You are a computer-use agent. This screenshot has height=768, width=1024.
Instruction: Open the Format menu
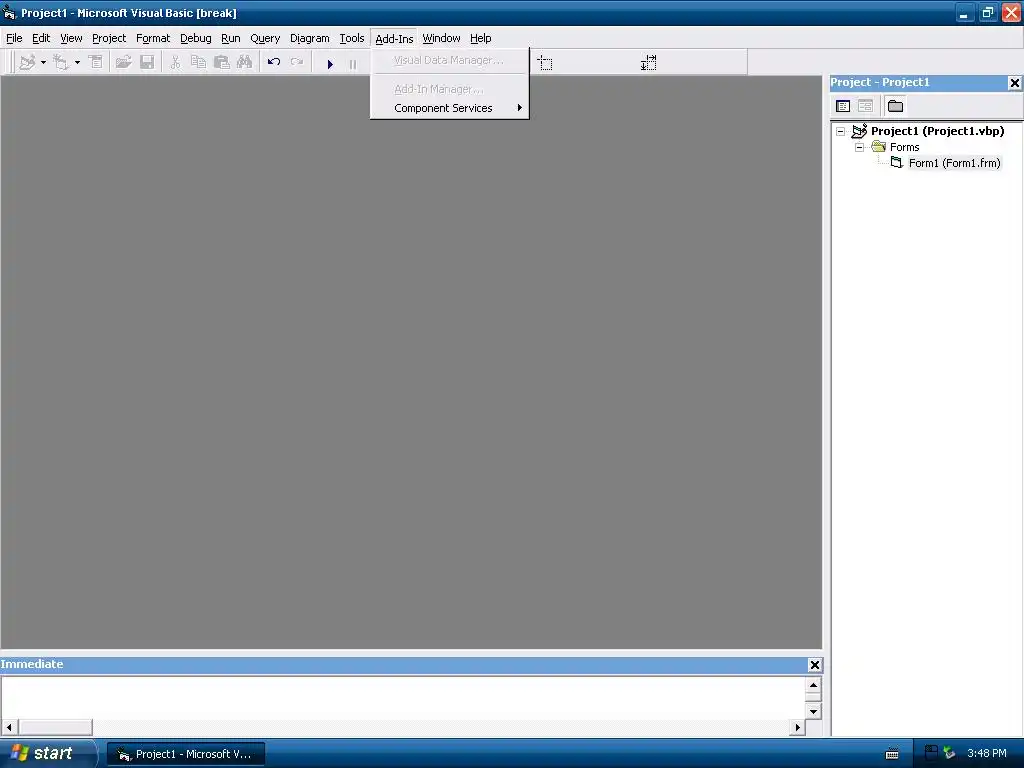pyautogui.click(x=153, y=39)
